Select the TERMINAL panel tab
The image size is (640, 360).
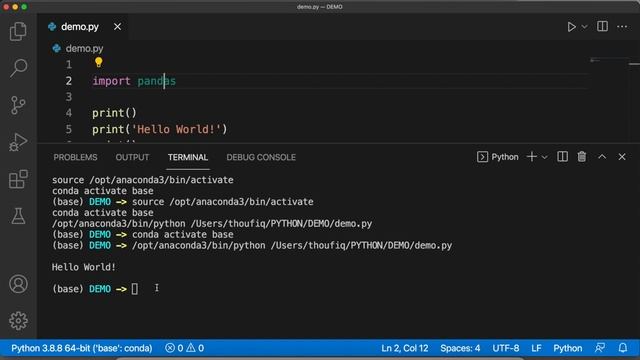188,158
